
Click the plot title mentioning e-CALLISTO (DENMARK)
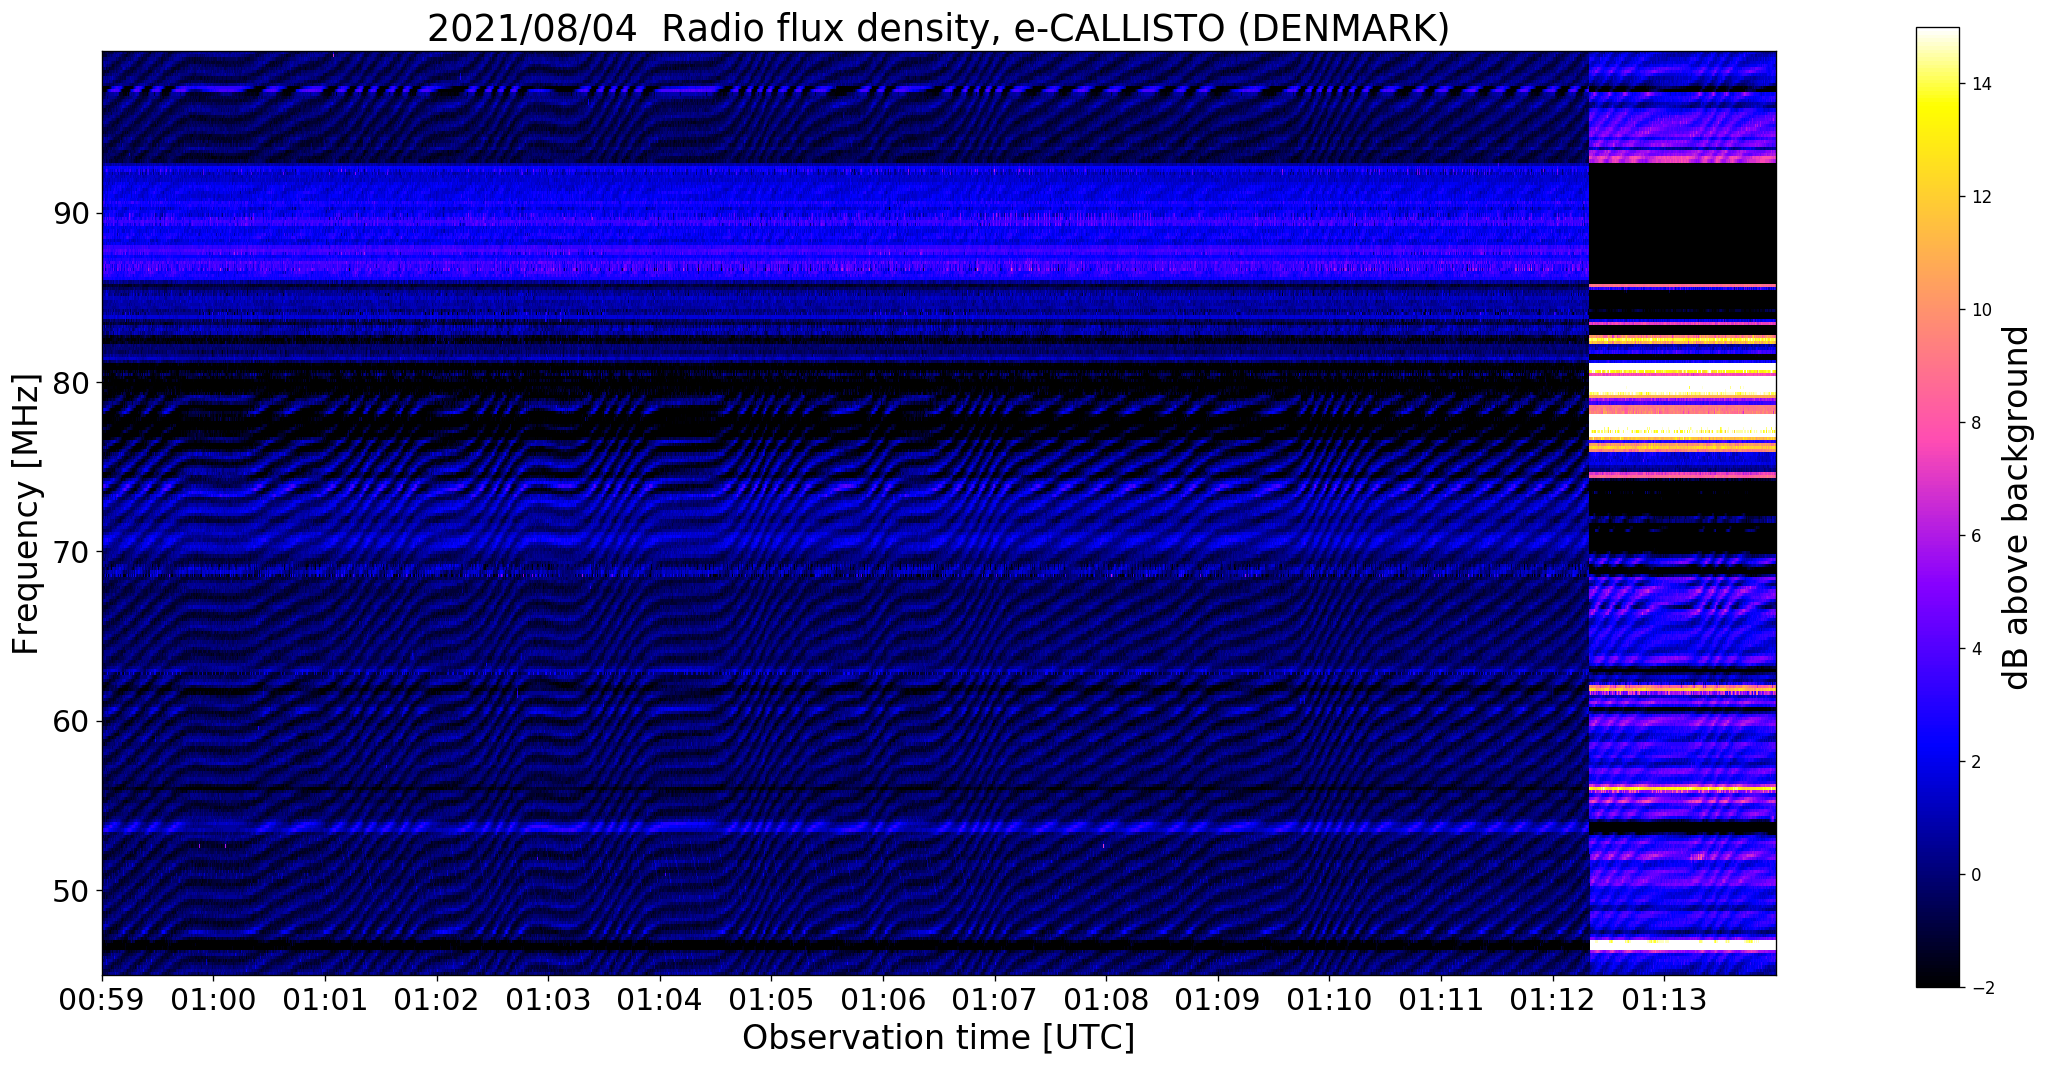(x=938, y=28)
